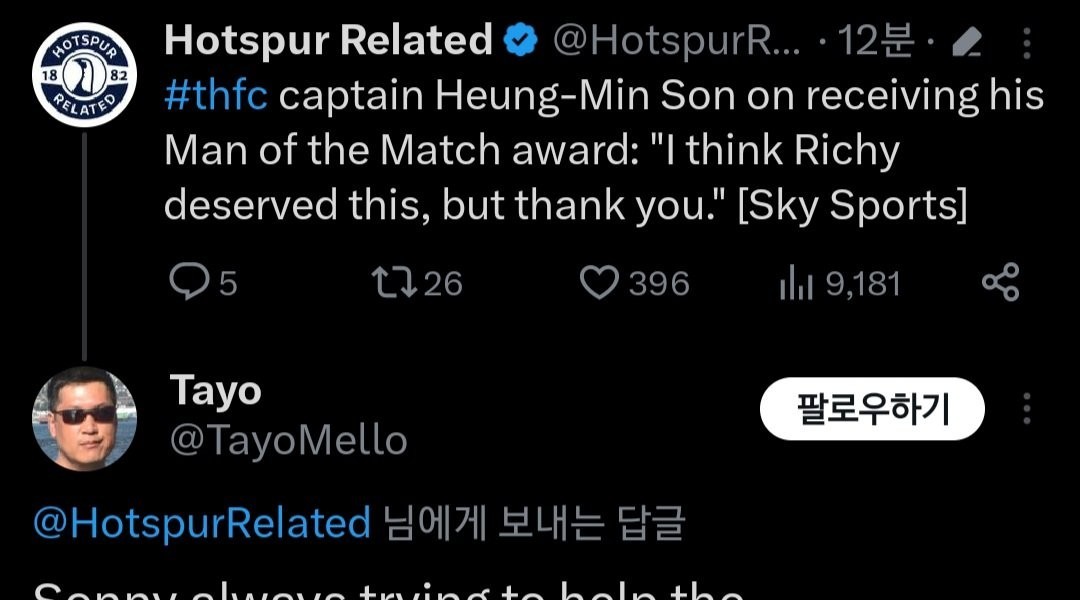The image size is (1080, 600).
Task: Tap the share icon on the tweet
Action: [1000, 283]
